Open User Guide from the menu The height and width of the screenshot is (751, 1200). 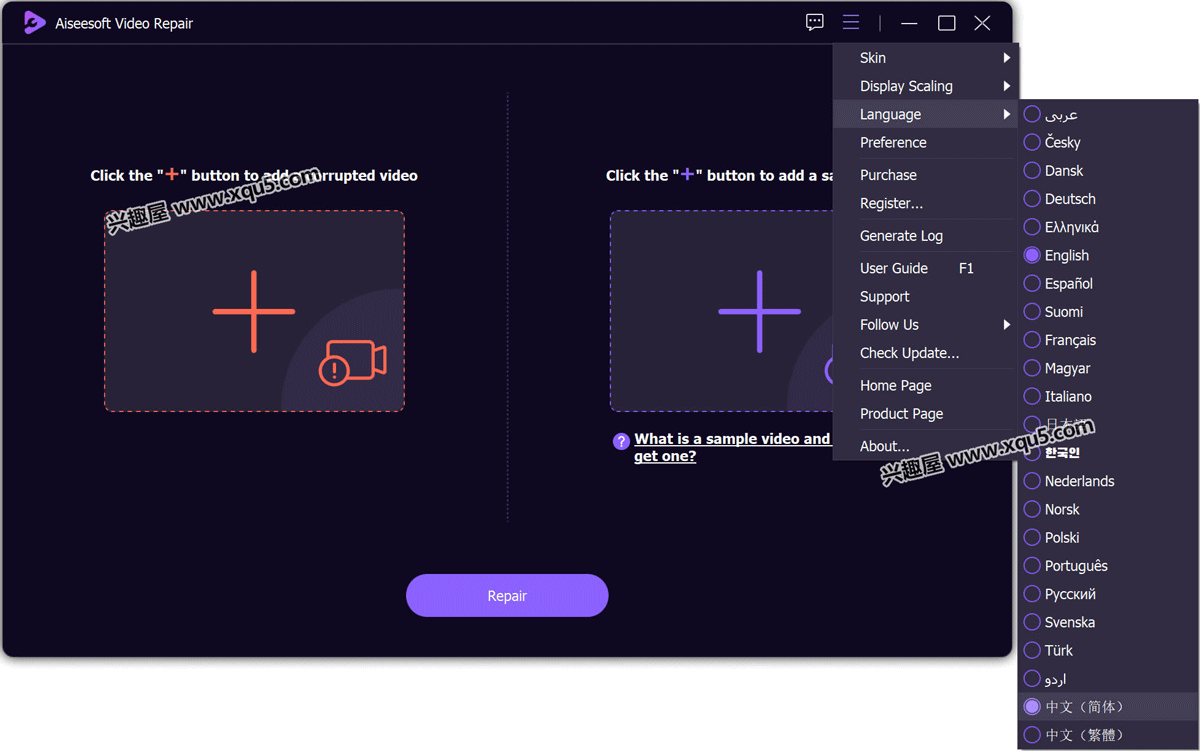(925, 268)
